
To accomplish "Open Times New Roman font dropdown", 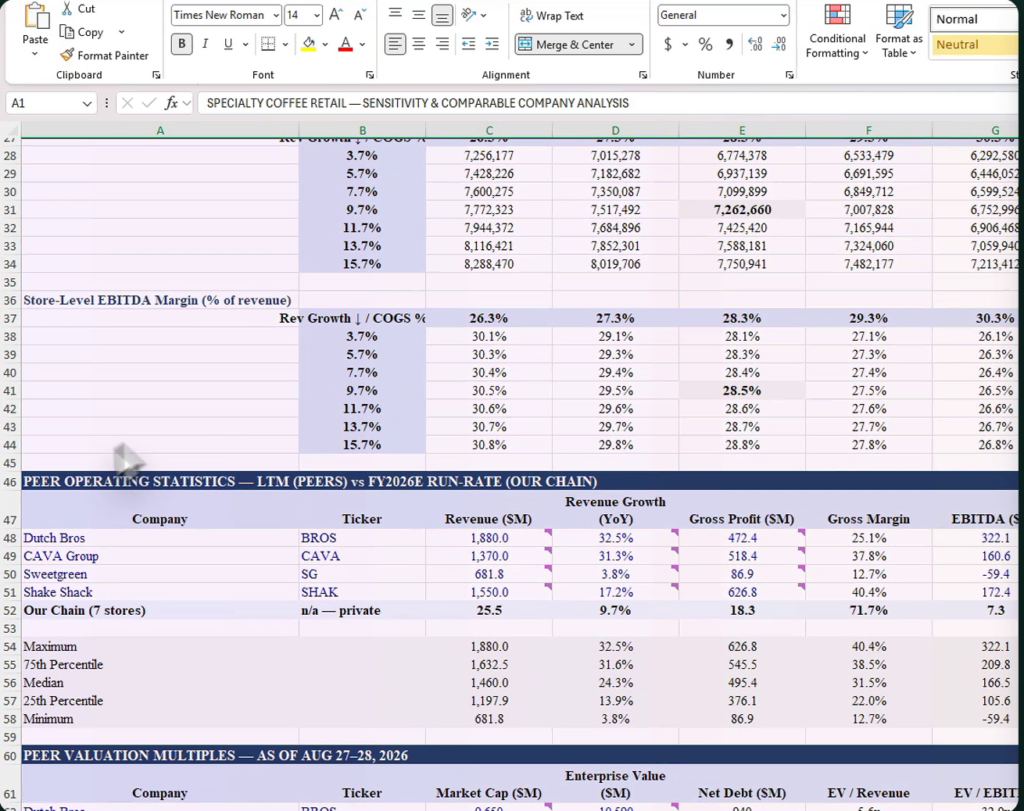I will pos(276,15).
